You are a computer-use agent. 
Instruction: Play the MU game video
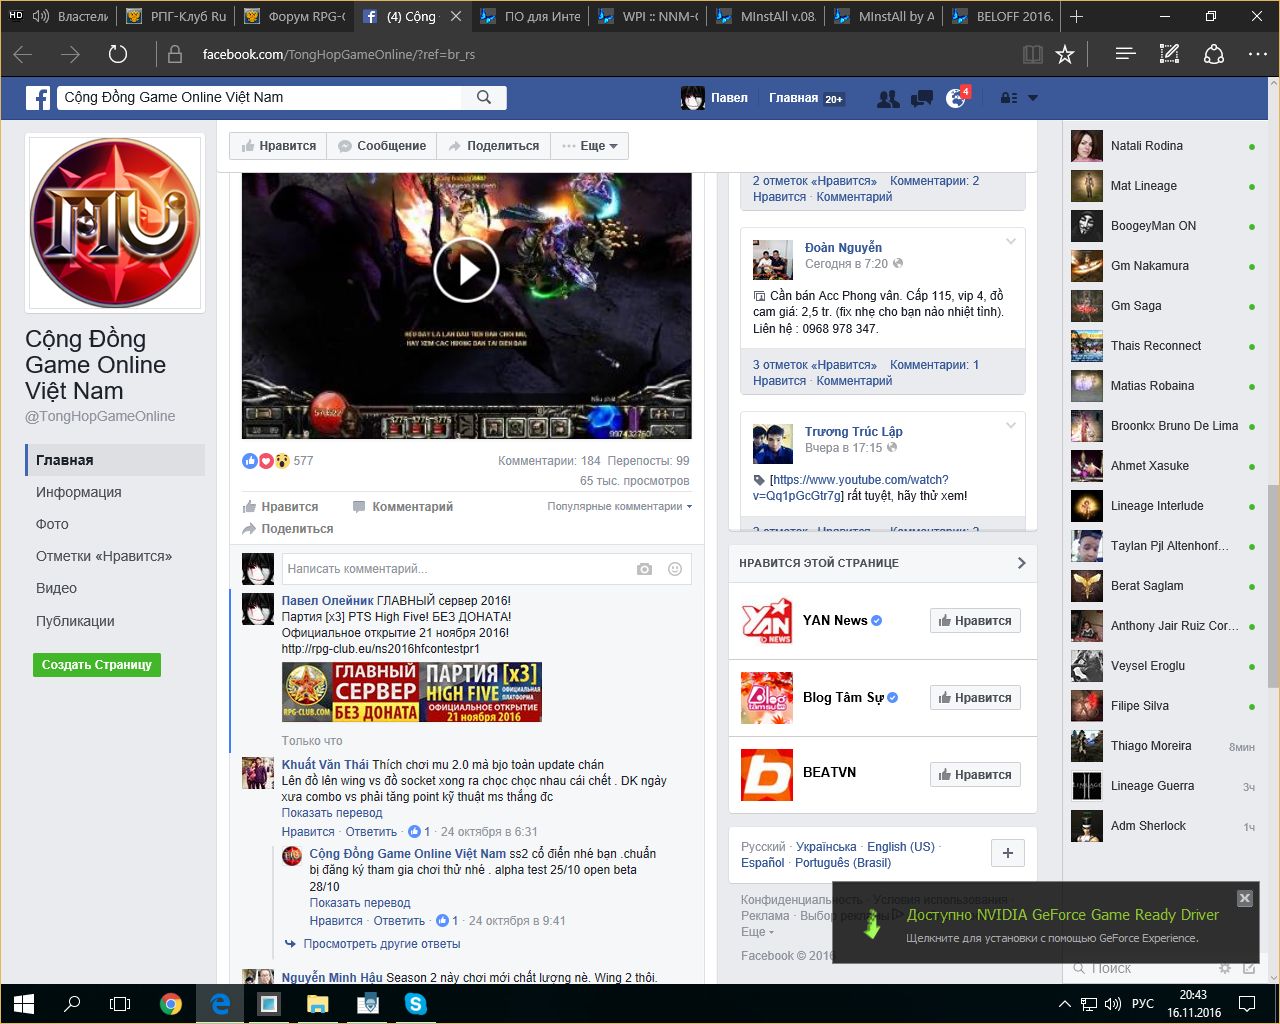(x=466, y=269)
